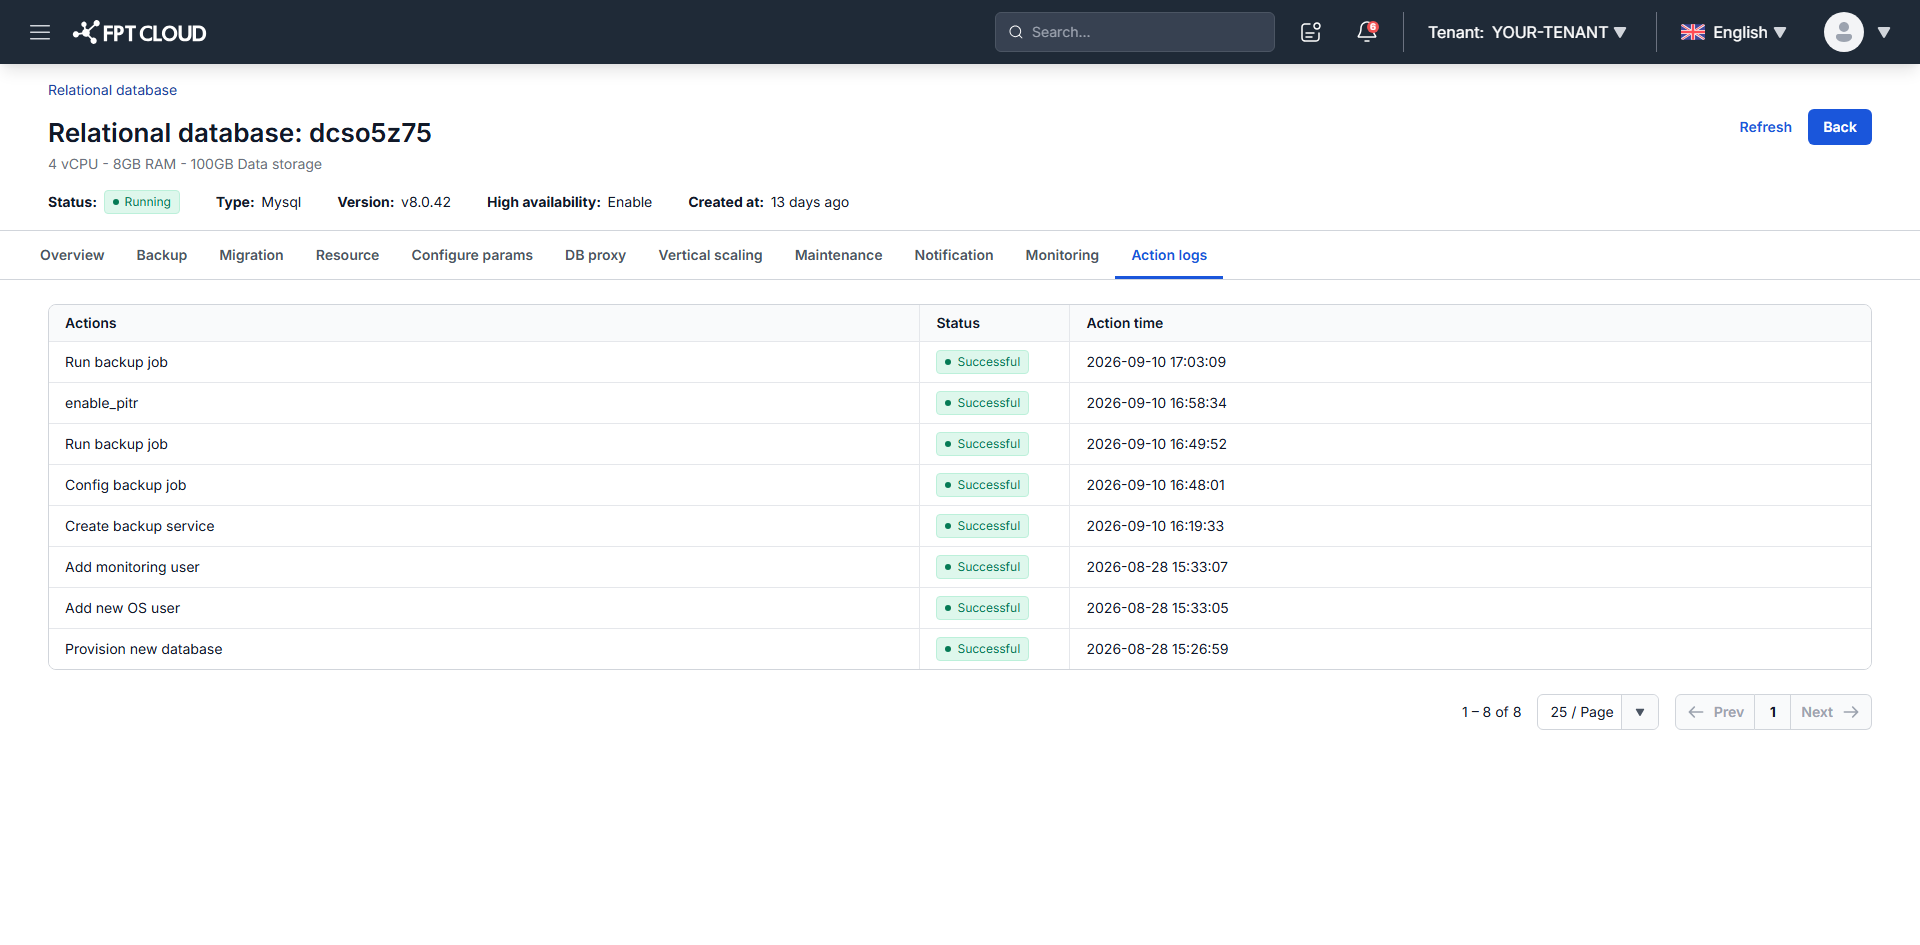The image size is (1920, 945).
Task: Open the 25 / Page size dropdown
Action: coord(1597,712)
